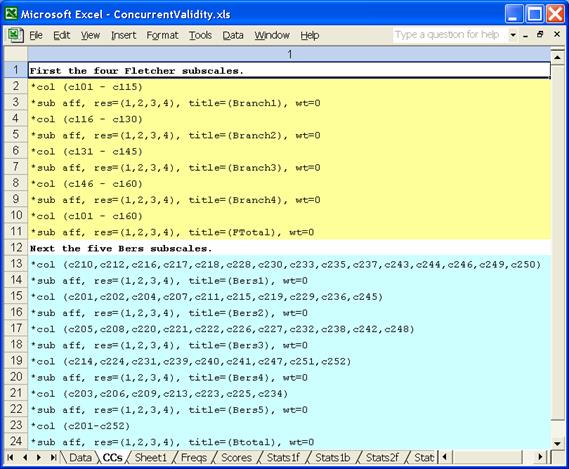The image size is (569, 469).
Task: Click the Excel workbook icon beside File
Action: point(15,35)
